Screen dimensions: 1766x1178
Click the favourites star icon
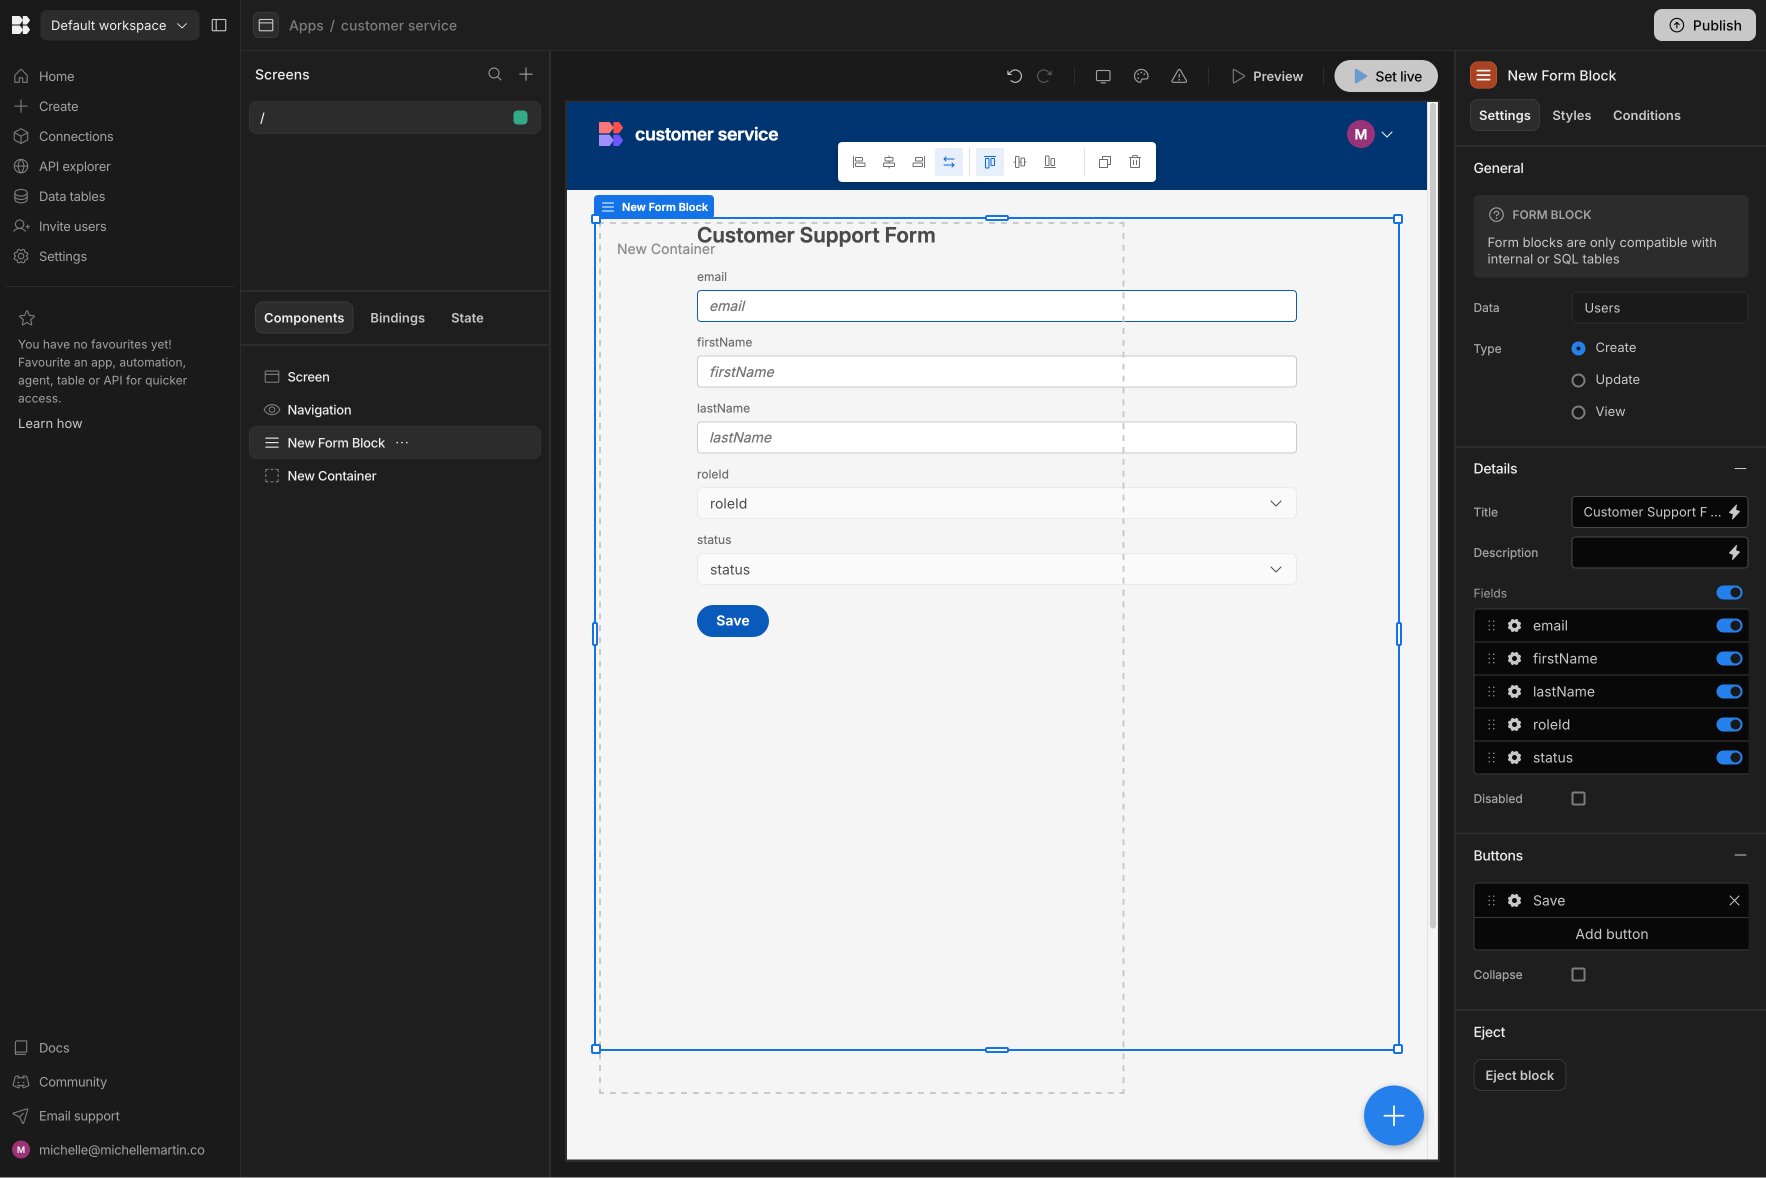point(27,318)
